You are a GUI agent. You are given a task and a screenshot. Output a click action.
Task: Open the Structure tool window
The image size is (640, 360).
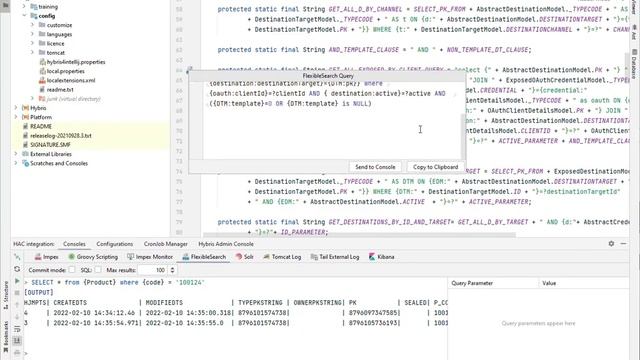pyautogui.click(x=6, y=294)
